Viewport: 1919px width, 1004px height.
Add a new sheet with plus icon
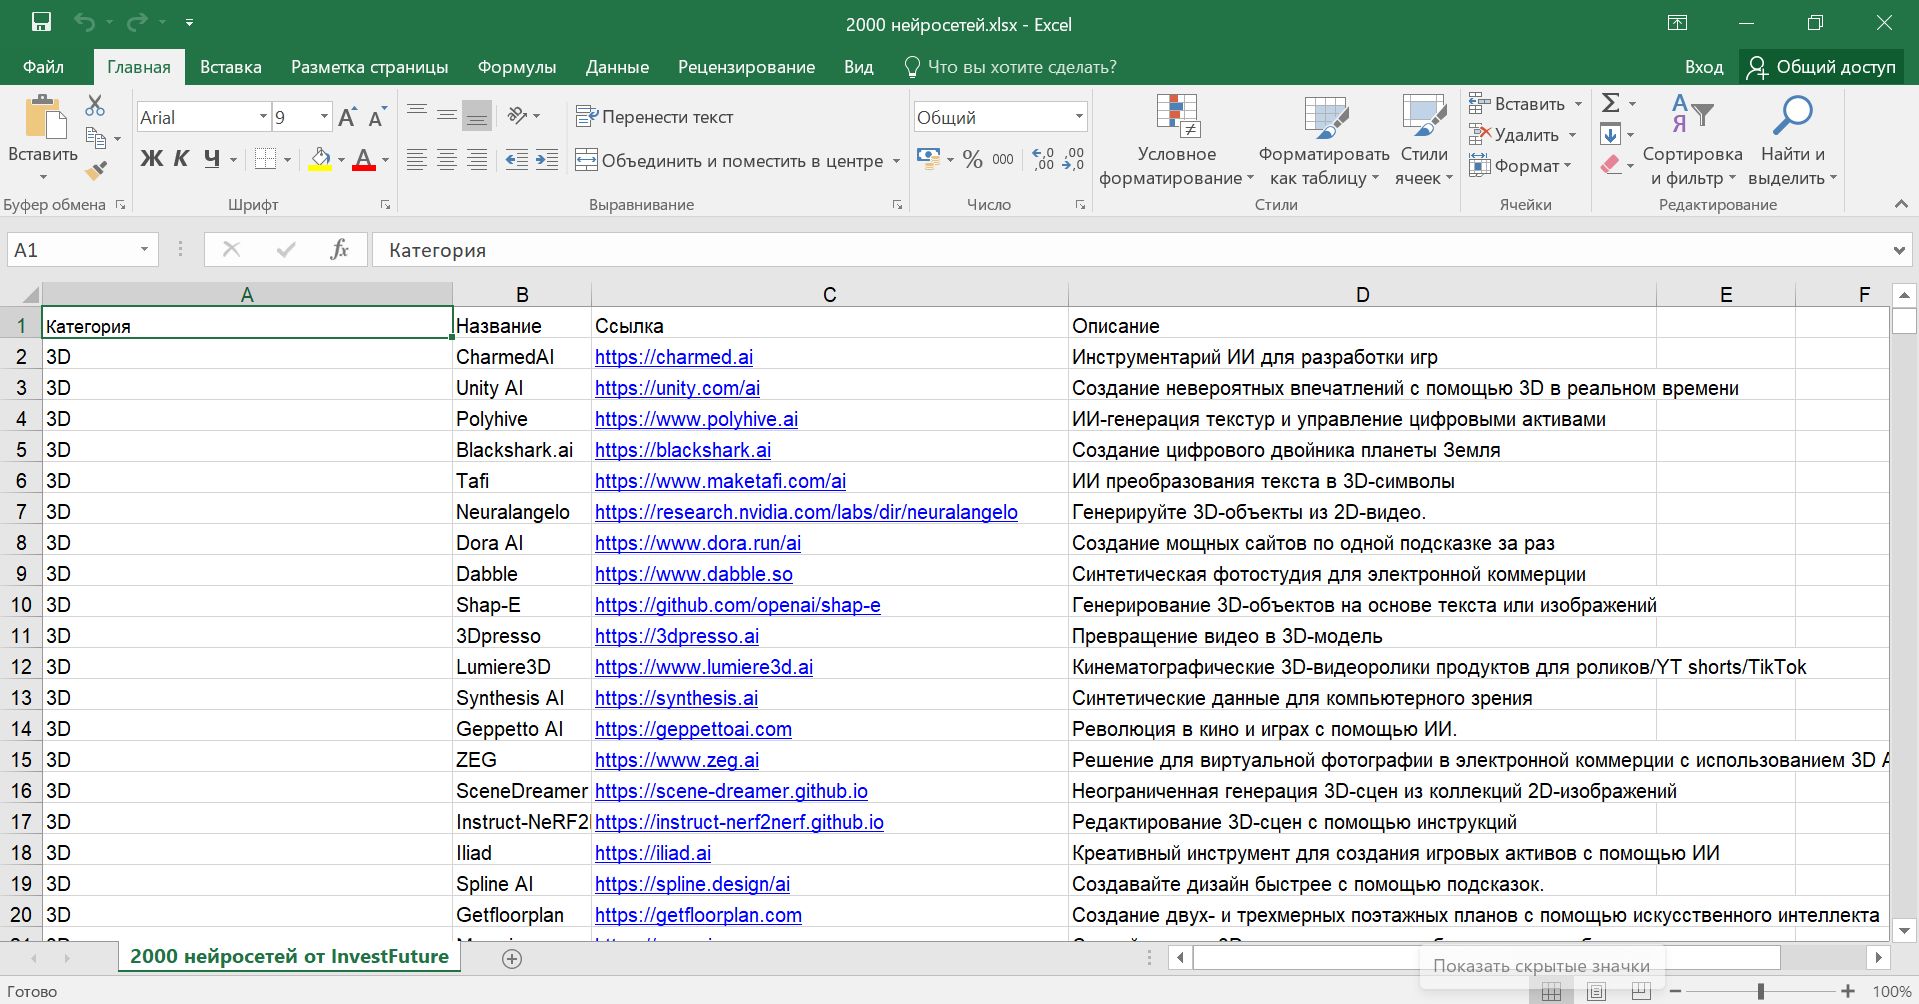tap(512, 959)
